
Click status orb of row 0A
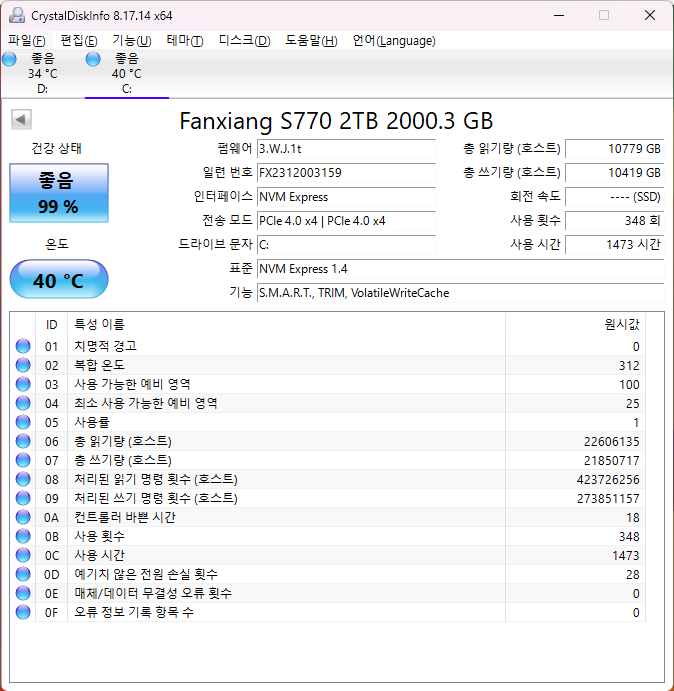[x=23, y=517]
